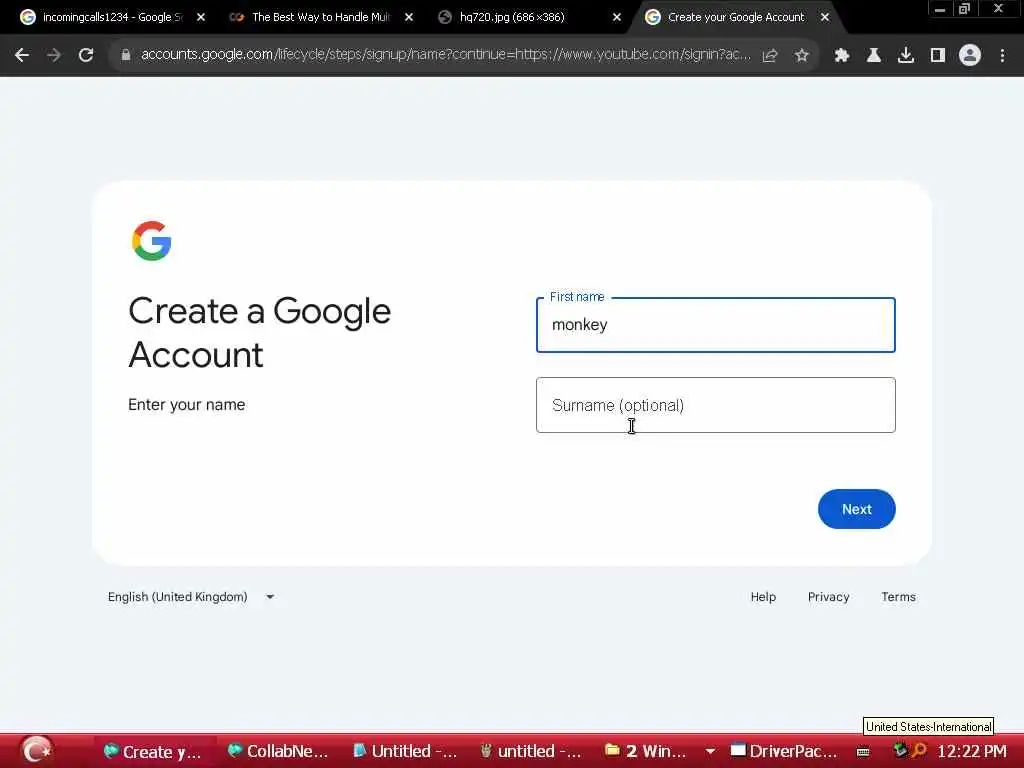The image size is (1024, 768).
Task: Open the English (United Kingdom) language dropdown
Action: click(x=191, y=597)
